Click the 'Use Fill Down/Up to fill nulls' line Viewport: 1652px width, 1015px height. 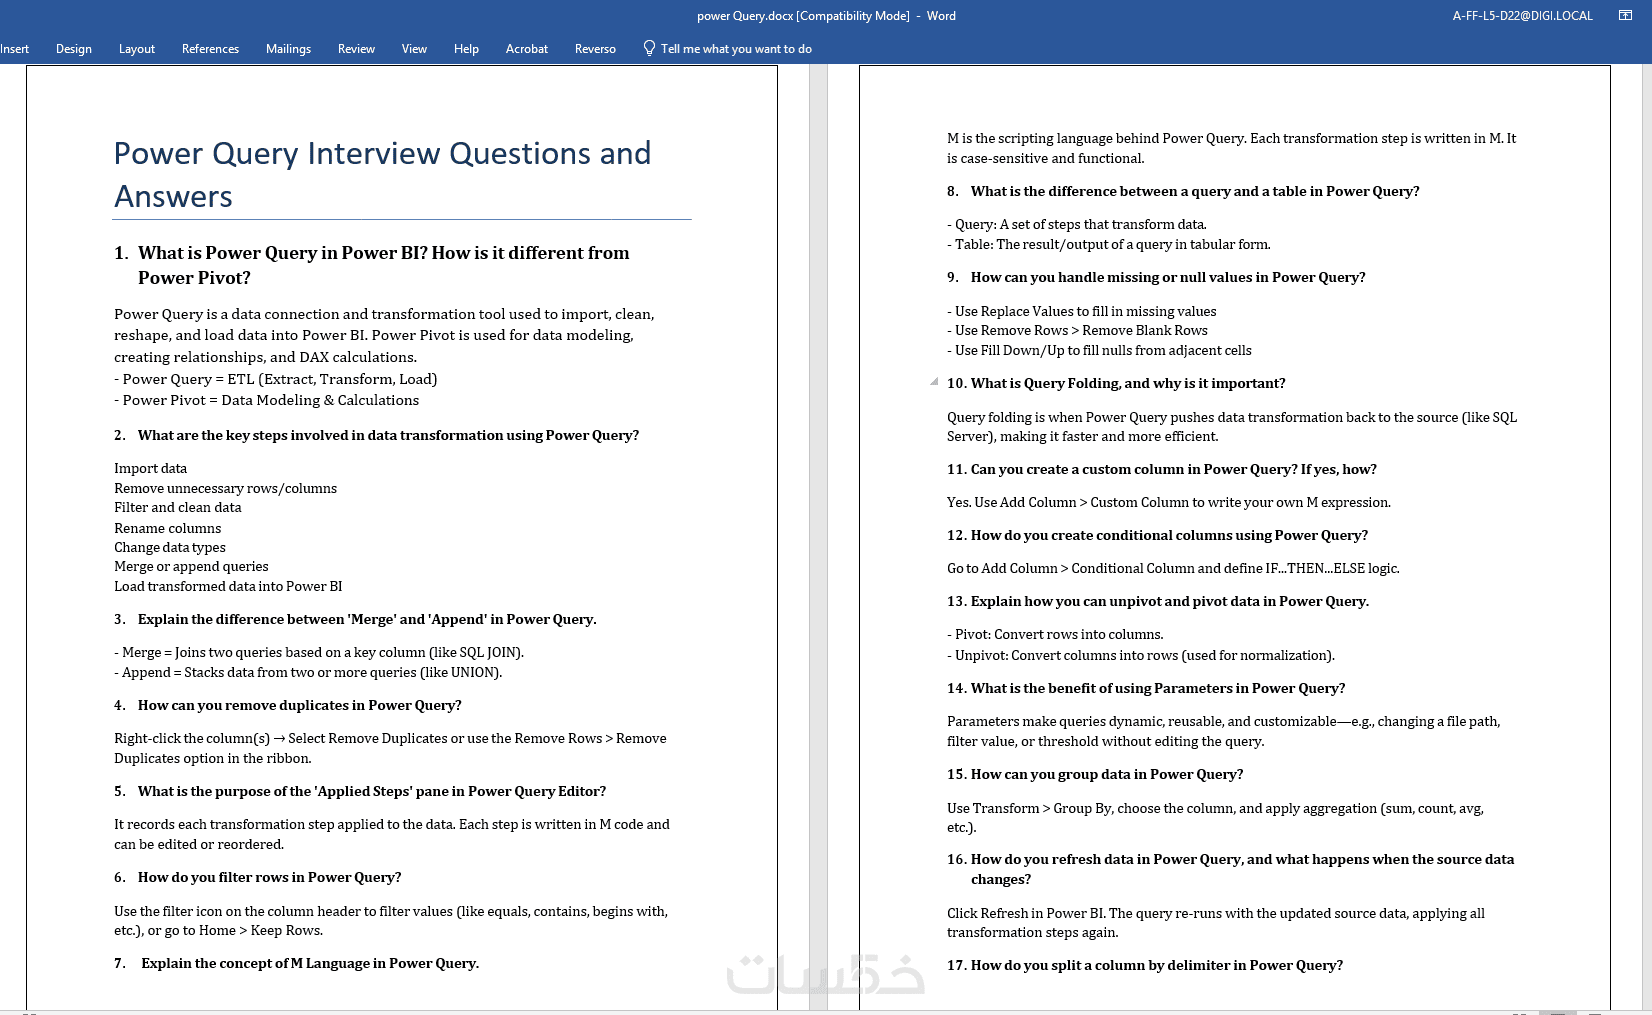[1099, 350]
